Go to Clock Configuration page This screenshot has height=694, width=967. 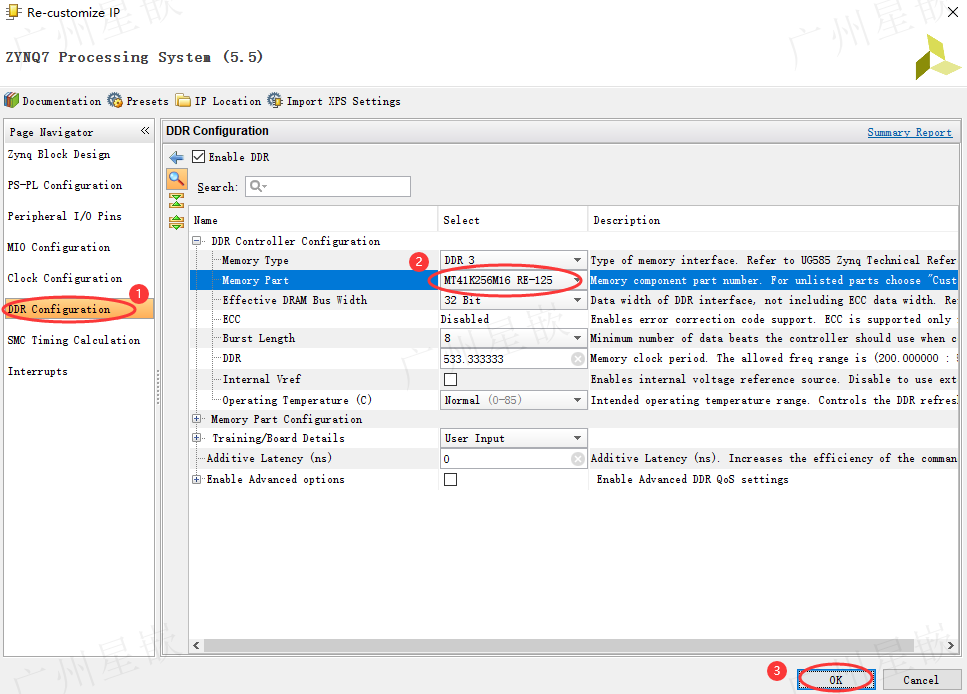[x=65, y=278]
